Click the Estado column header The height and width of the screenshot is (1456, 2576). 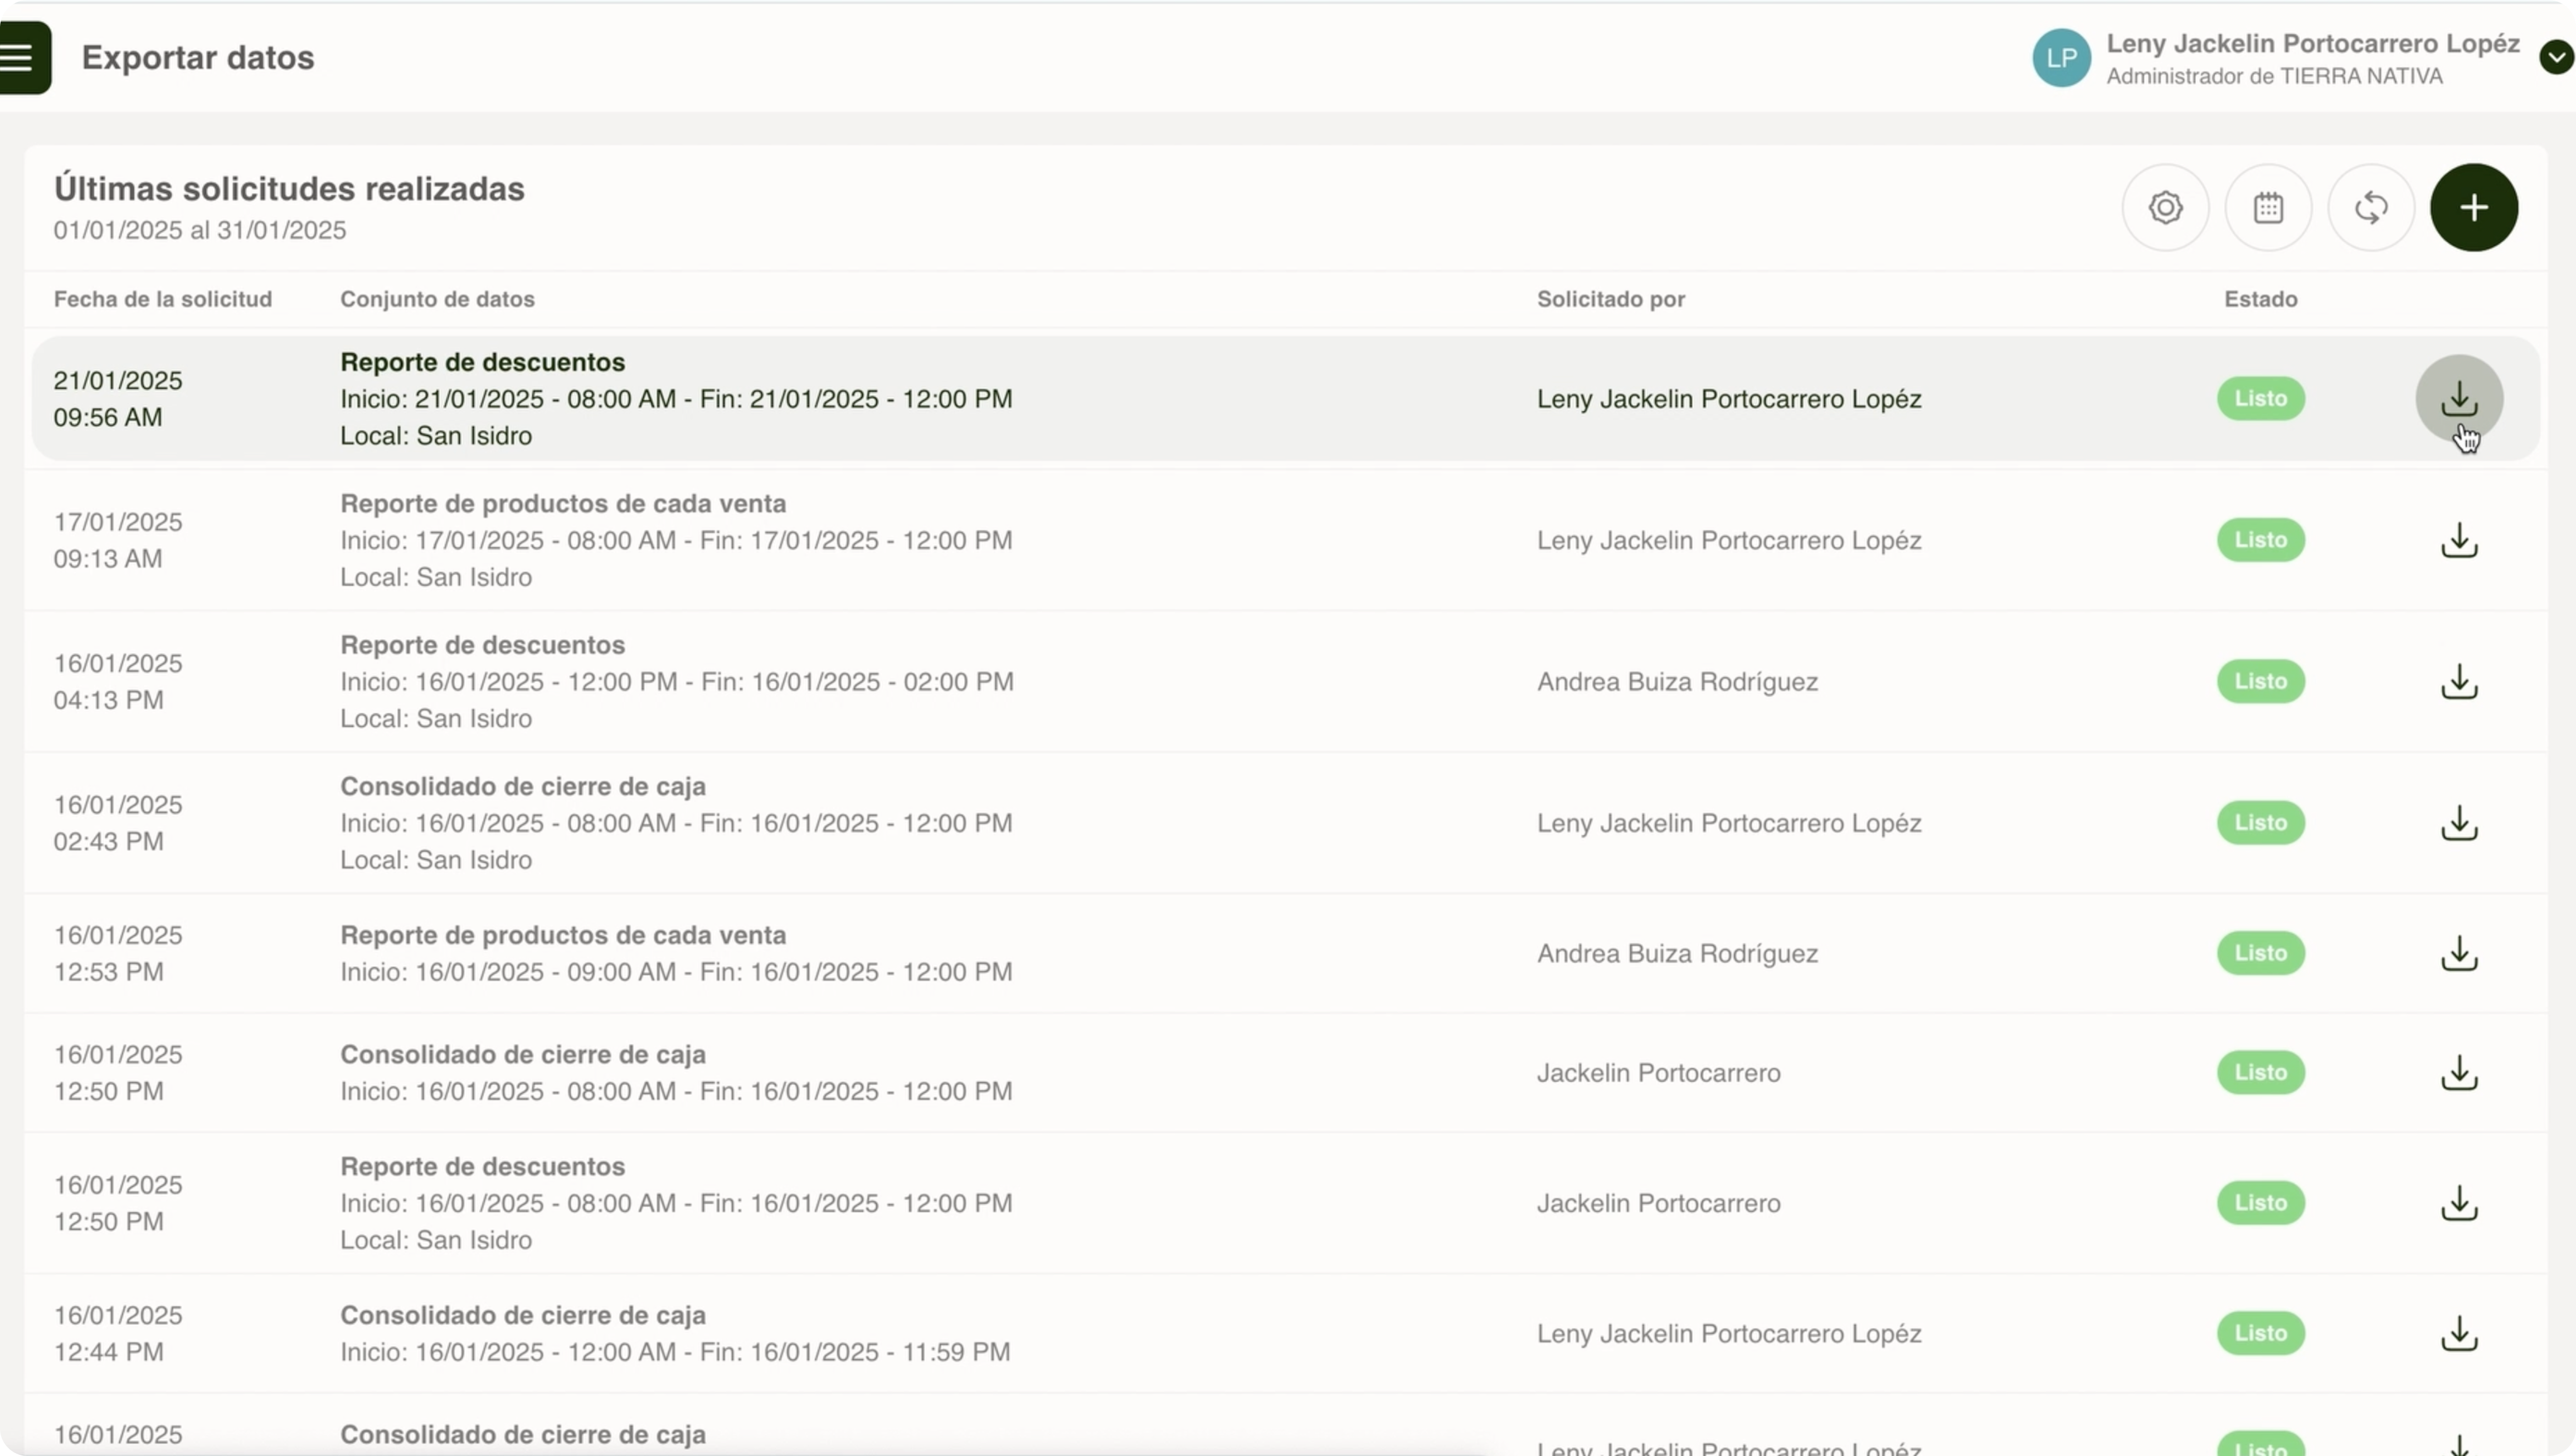(2260, 299)
